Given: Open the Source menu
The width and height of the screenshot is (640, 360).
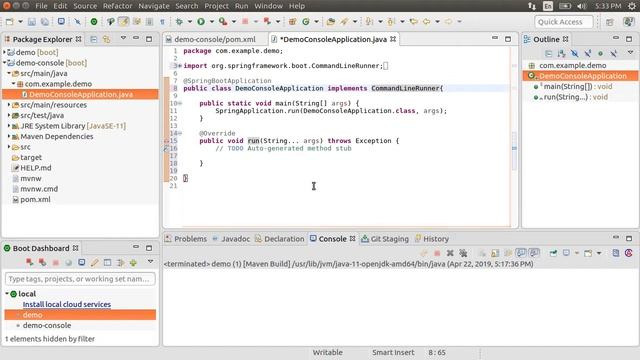Looking at the screenshot, I should click(x=85, y=6).
